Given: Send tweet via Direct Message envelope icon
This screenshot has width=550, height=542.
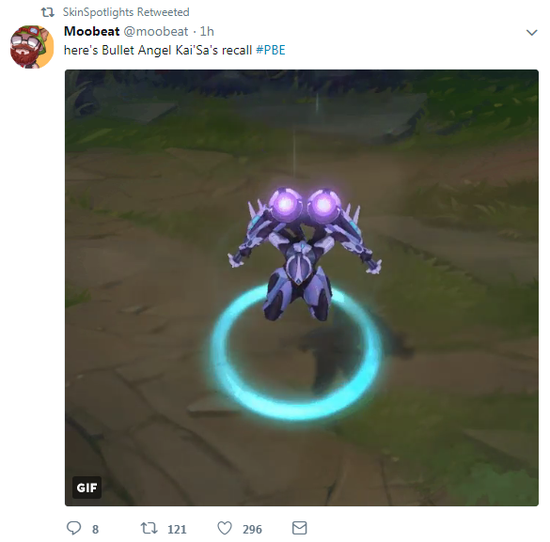Looking at the screenshot, I should click(x=300, y=528).
